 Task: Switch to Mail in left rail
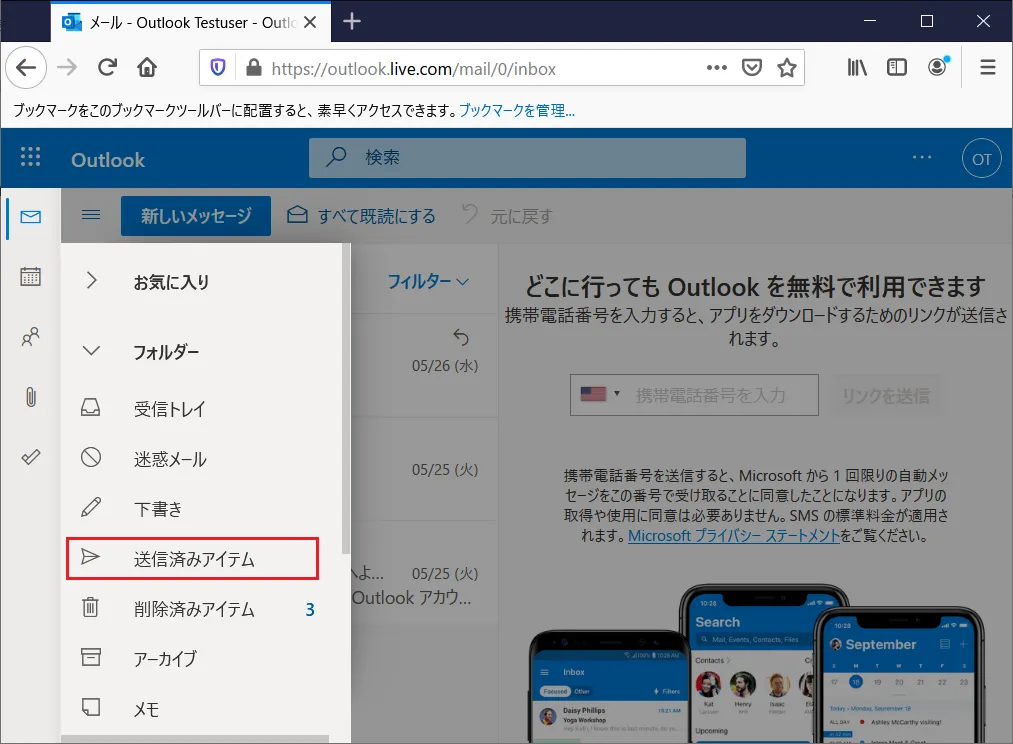pyautogui.click(x=30, y=217)
